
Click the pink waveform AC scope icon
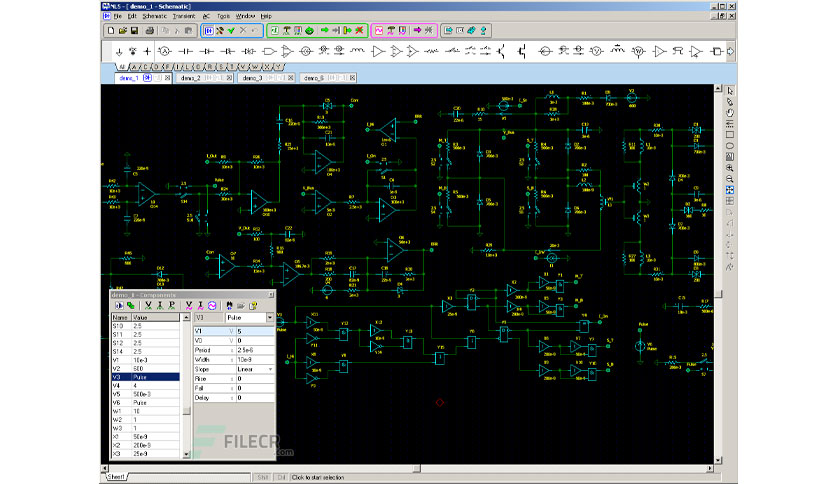379,30
